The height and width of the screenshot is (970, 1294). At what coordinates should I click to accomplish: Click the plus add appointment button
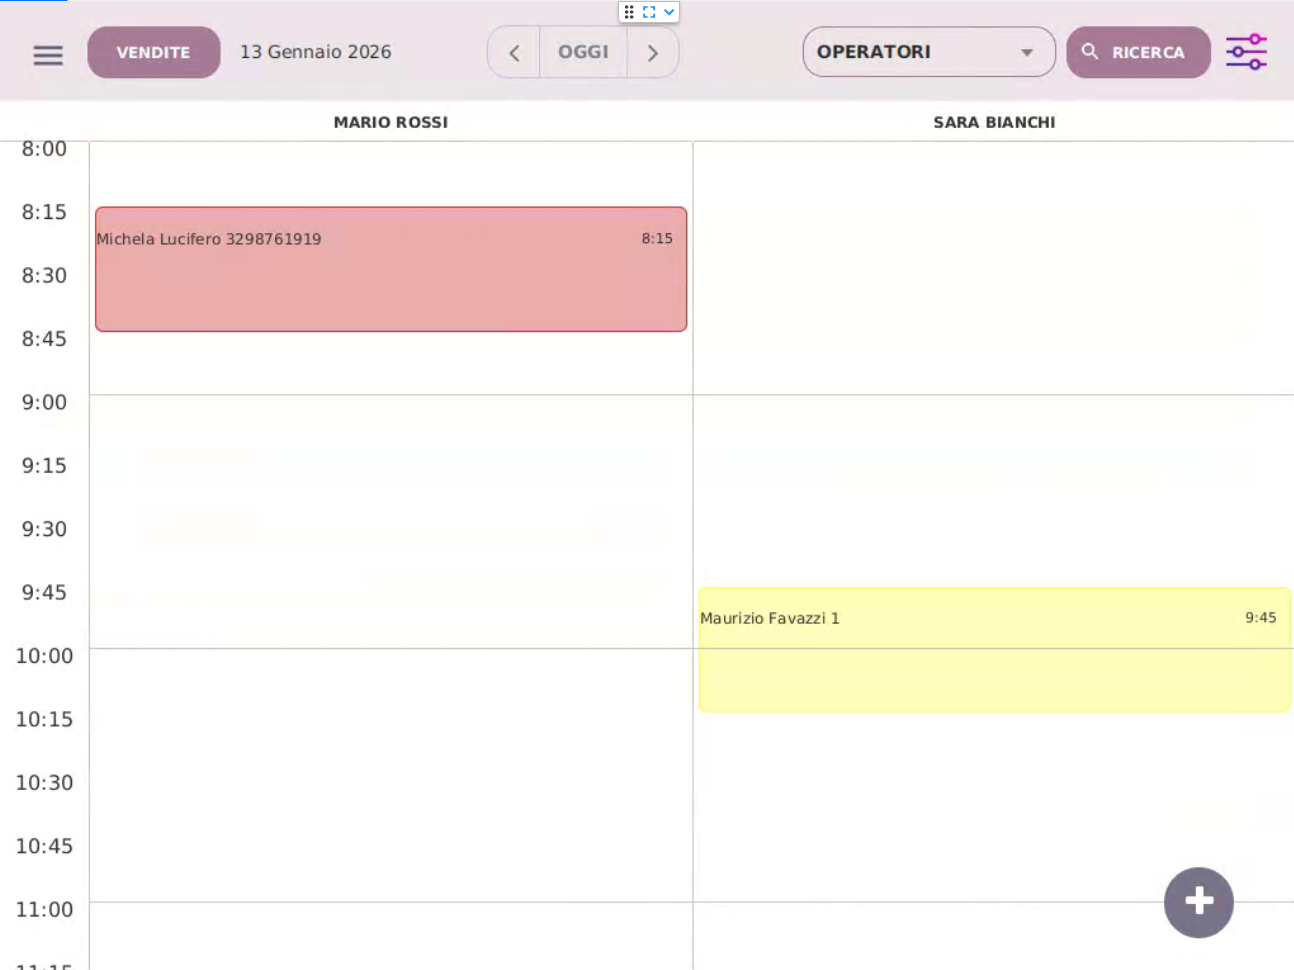(1198, 902)
